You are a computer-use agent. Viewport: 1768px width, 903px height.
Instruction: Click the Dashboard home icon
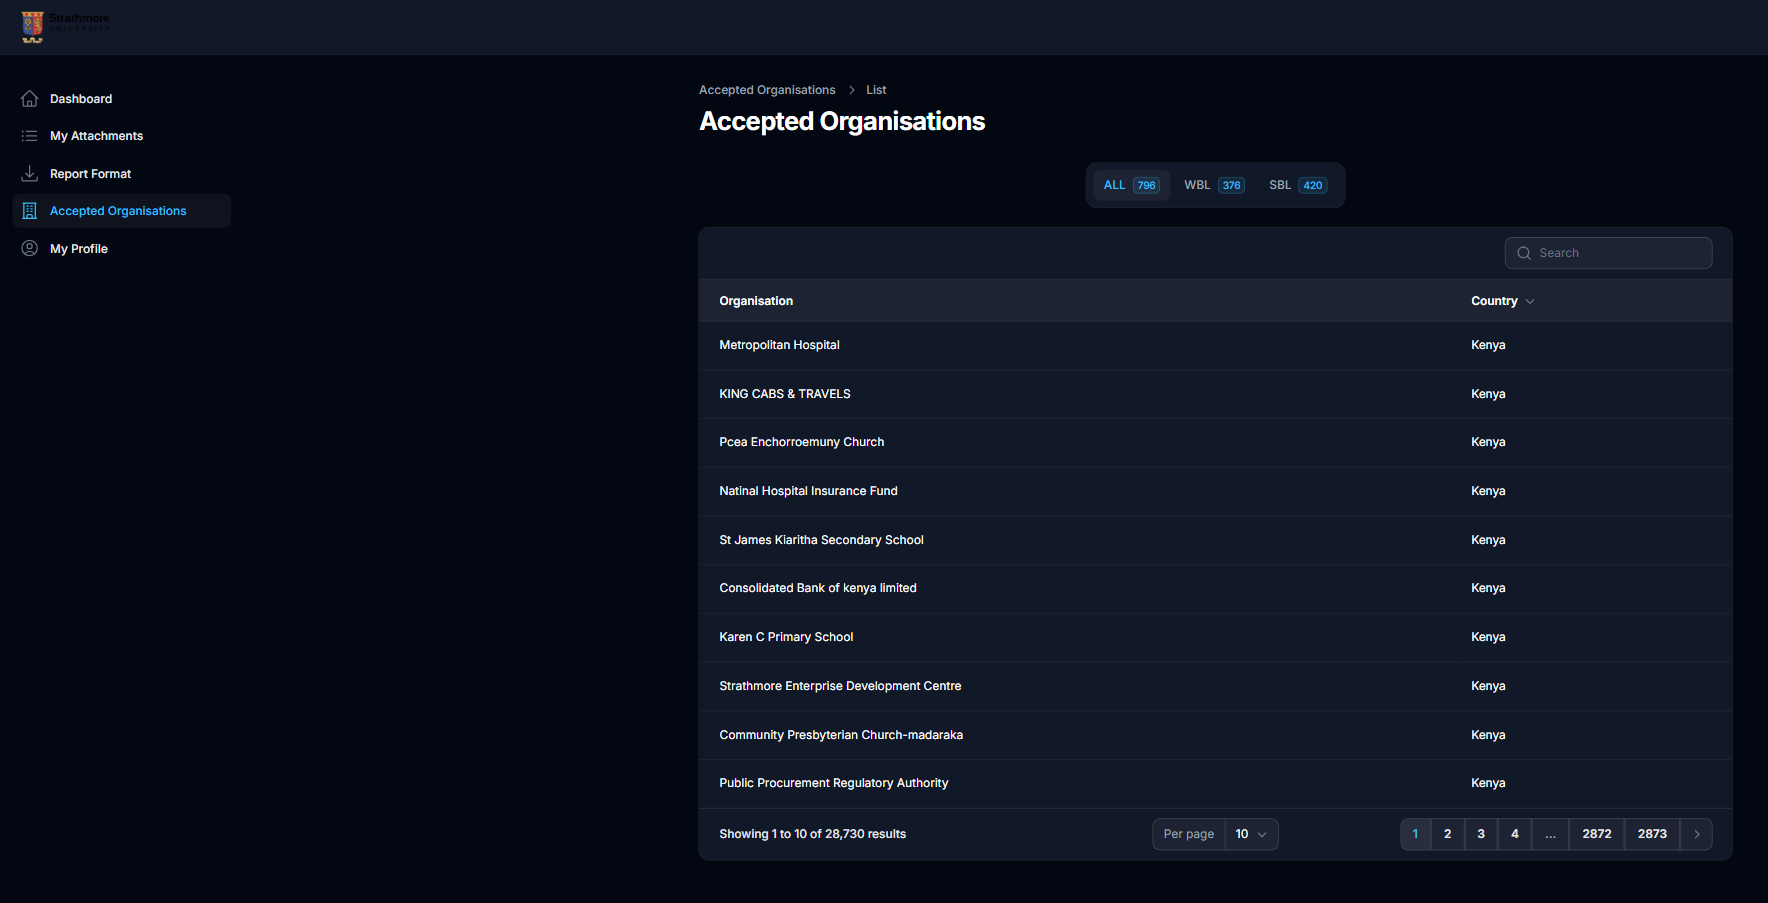point(30,99)
